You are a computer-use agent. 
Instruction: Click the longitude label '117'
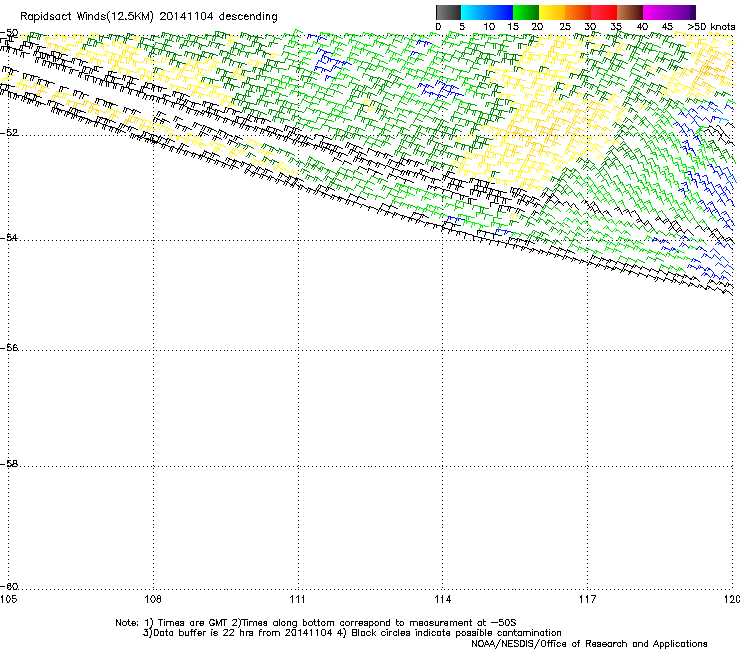[587, 599]
